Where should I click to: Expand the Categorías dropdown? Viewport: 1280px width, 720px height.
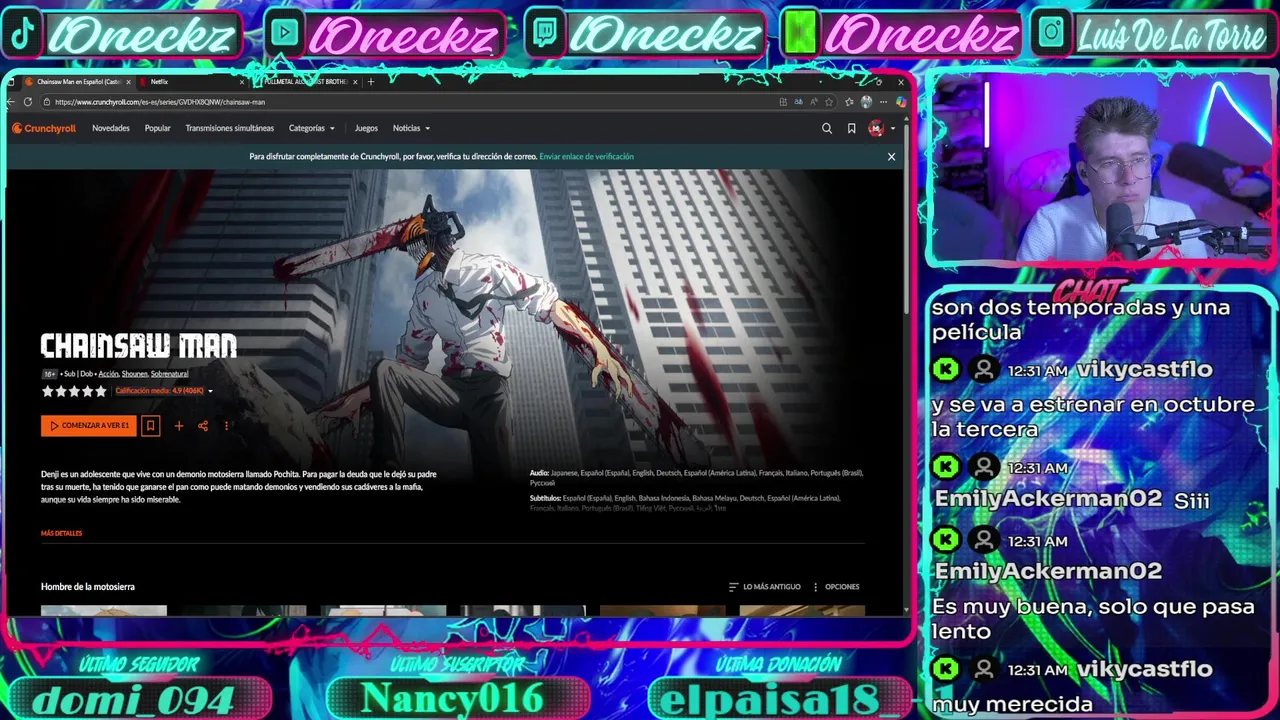coord(312,128)
